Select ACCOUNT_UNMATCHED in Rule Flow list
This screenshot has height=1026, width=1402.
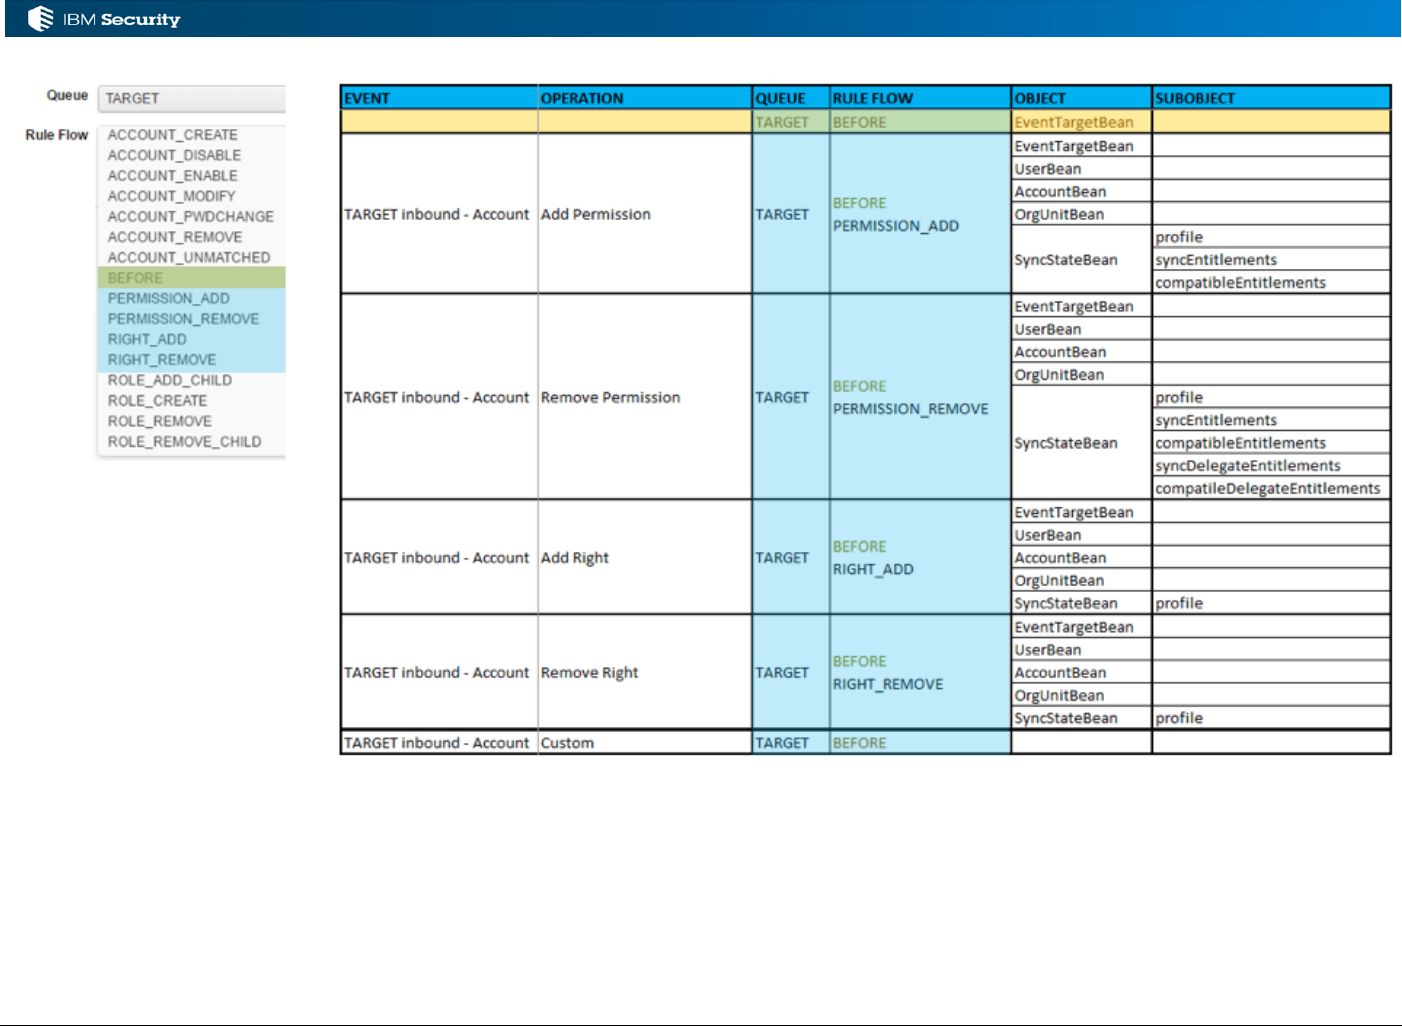coord(191,257)
